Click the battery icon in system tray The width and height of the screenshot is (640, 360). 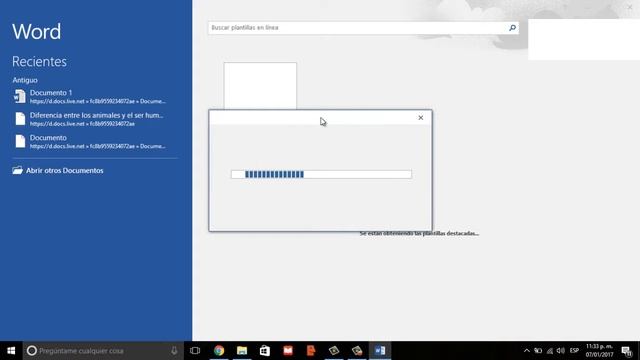coord(538,351)
